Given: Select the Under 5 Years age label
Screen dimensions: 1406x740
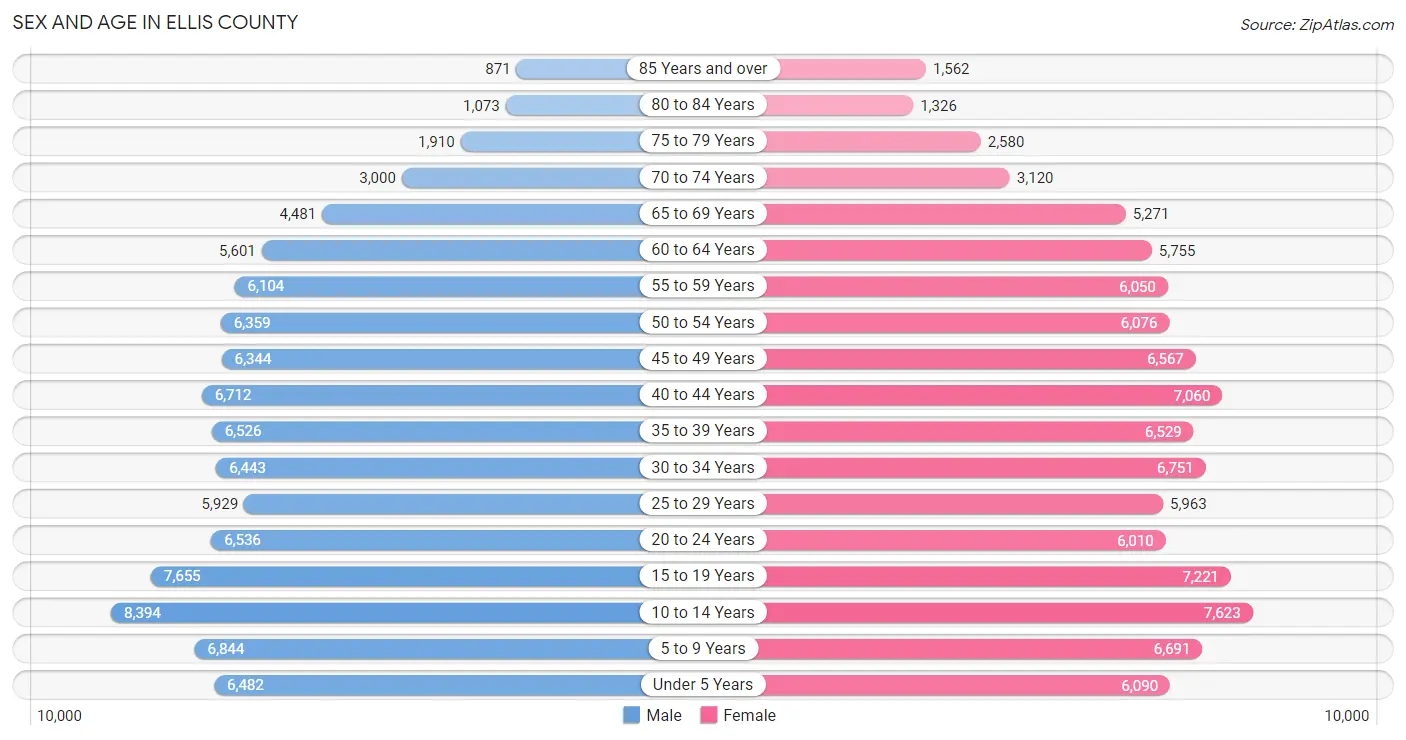Looking at the screenshot, I should 703,684.
